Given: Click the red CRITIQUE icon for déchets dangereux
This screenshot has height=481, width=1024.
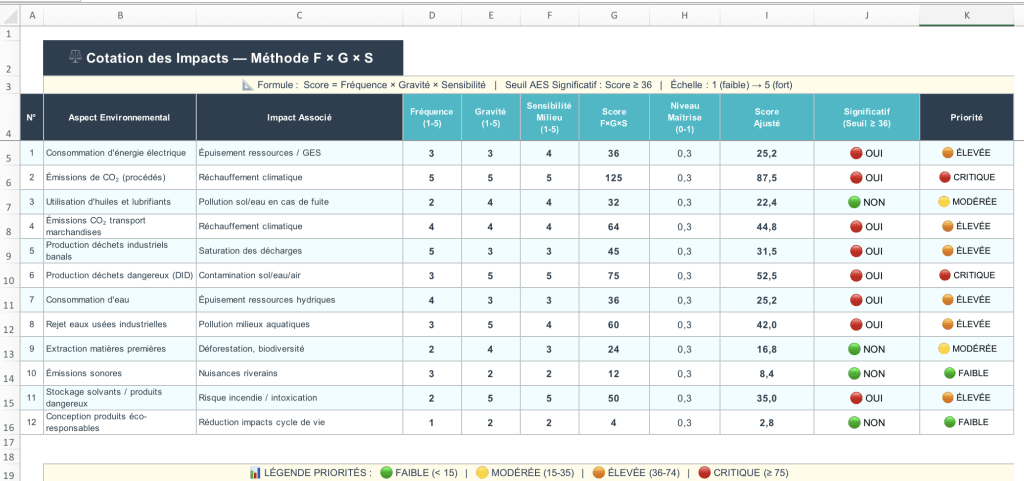Looking at the screenshot, I should (x=944, y=275).
